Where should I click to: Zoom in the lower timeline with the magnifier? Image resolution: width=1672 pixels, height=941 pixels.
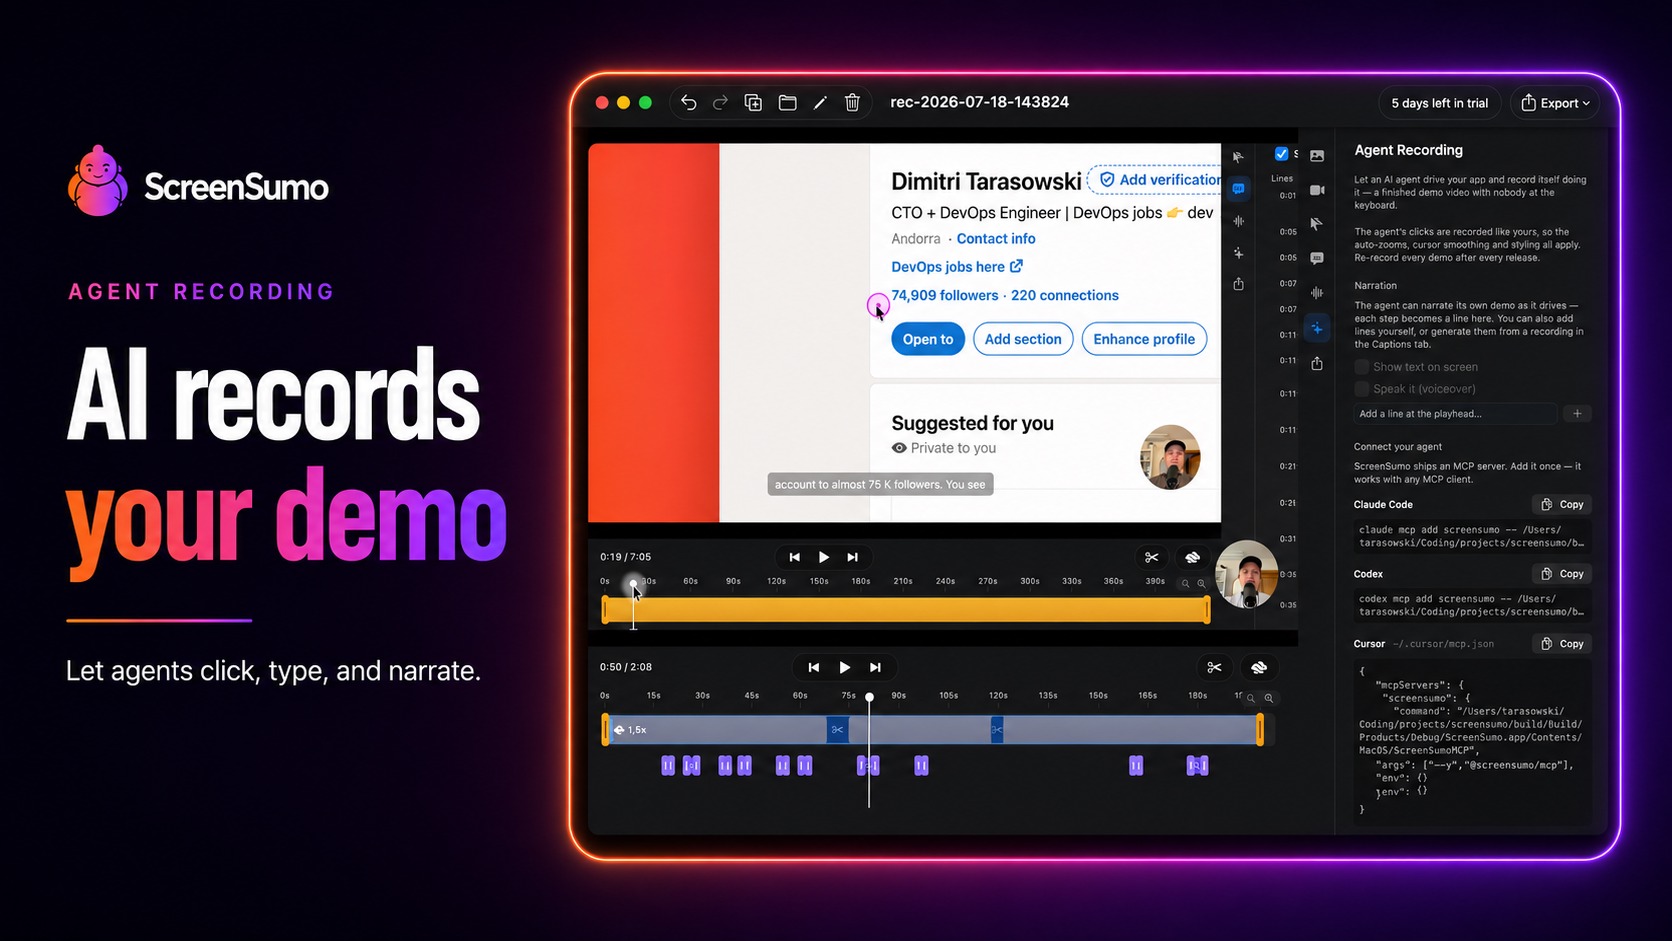(x=1269, y=698)
